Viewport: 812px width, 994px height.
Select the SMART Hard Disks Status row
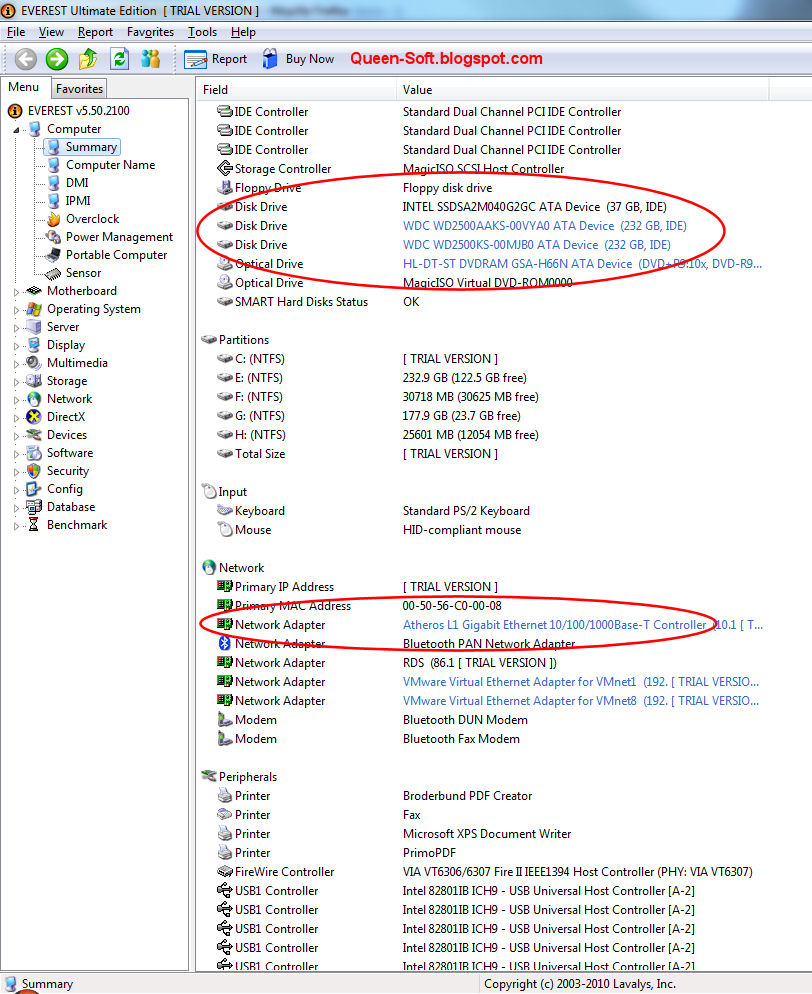pyautogui.click(x=482, y=302)
